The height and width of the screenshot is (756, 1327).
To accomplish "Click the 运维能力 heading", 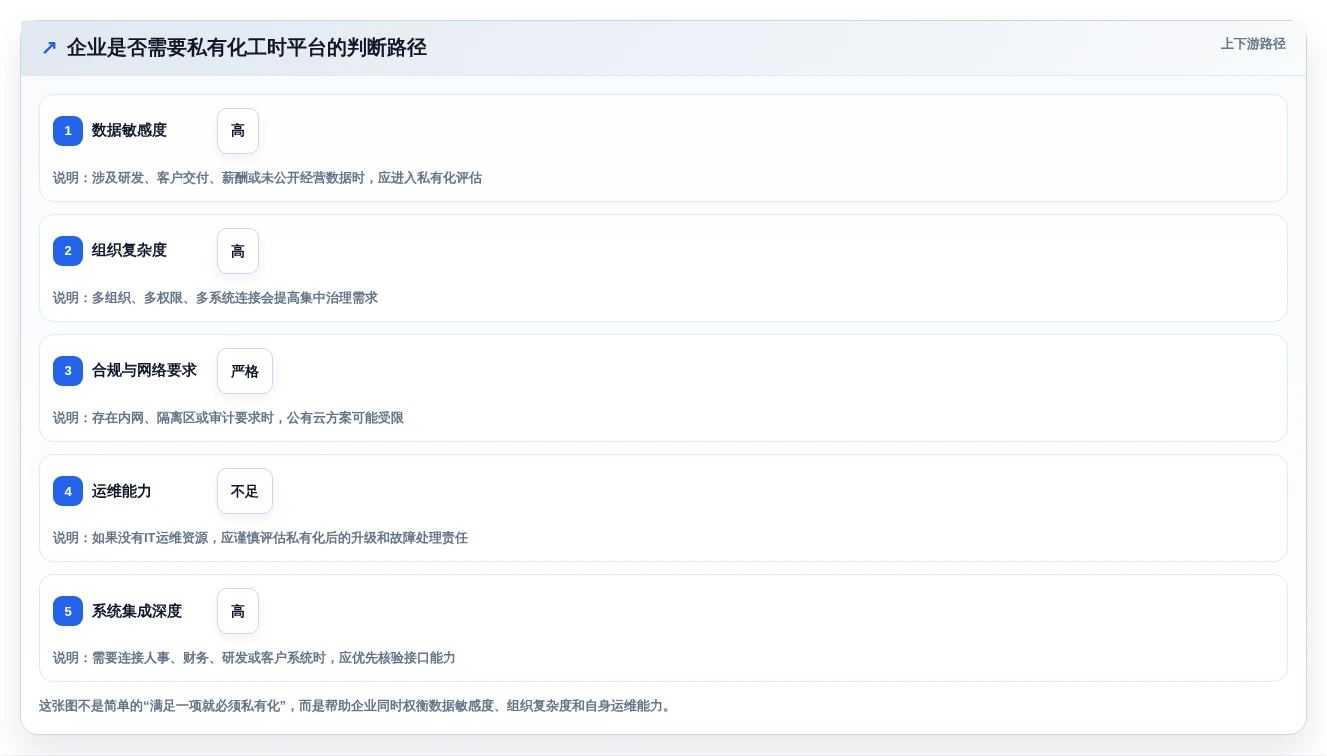I will 122,491.
